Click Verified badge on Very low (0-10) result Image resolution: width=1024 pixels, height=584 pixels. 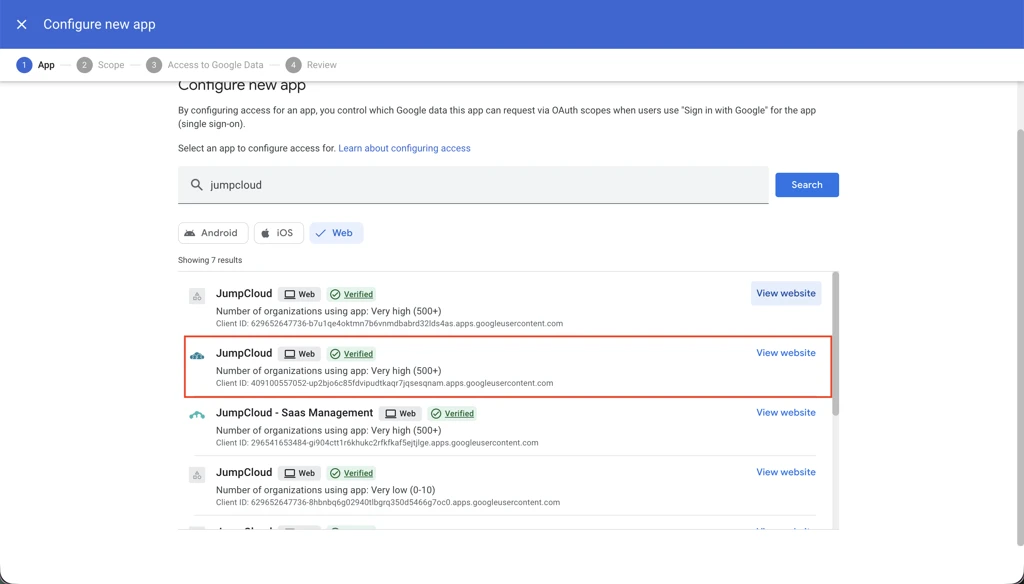(351, 473)
